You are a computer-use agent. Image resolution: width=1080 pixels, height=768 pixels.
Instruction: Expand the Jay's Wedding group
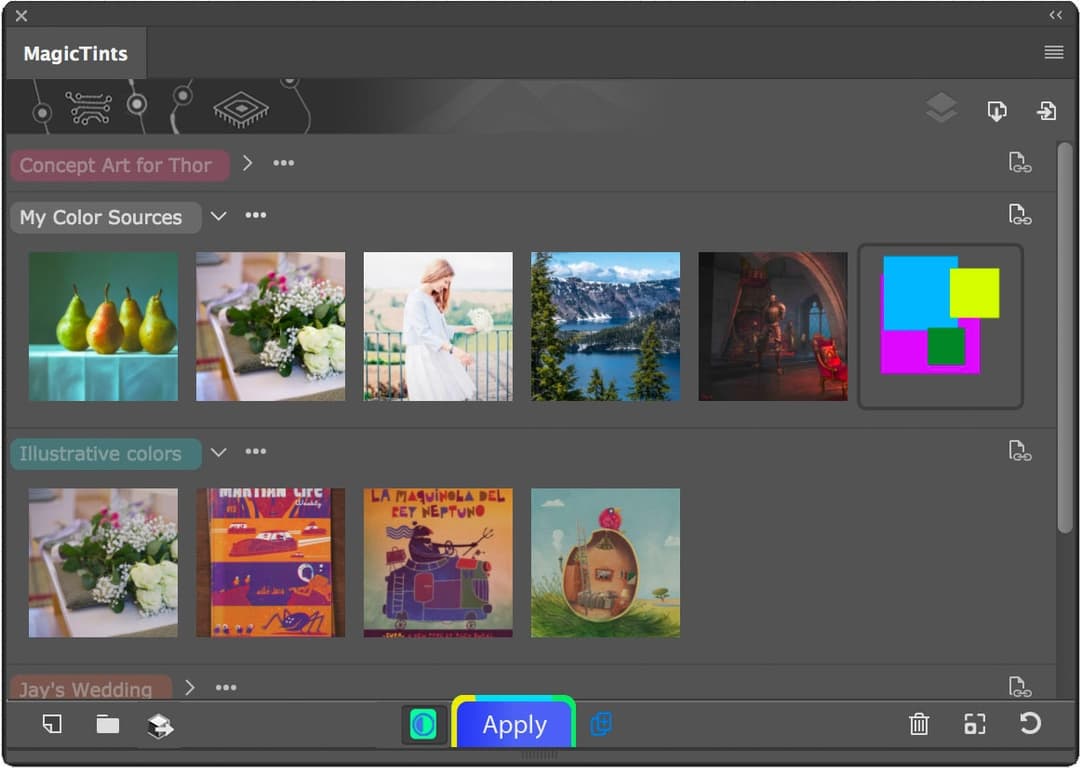pos(189,687)
